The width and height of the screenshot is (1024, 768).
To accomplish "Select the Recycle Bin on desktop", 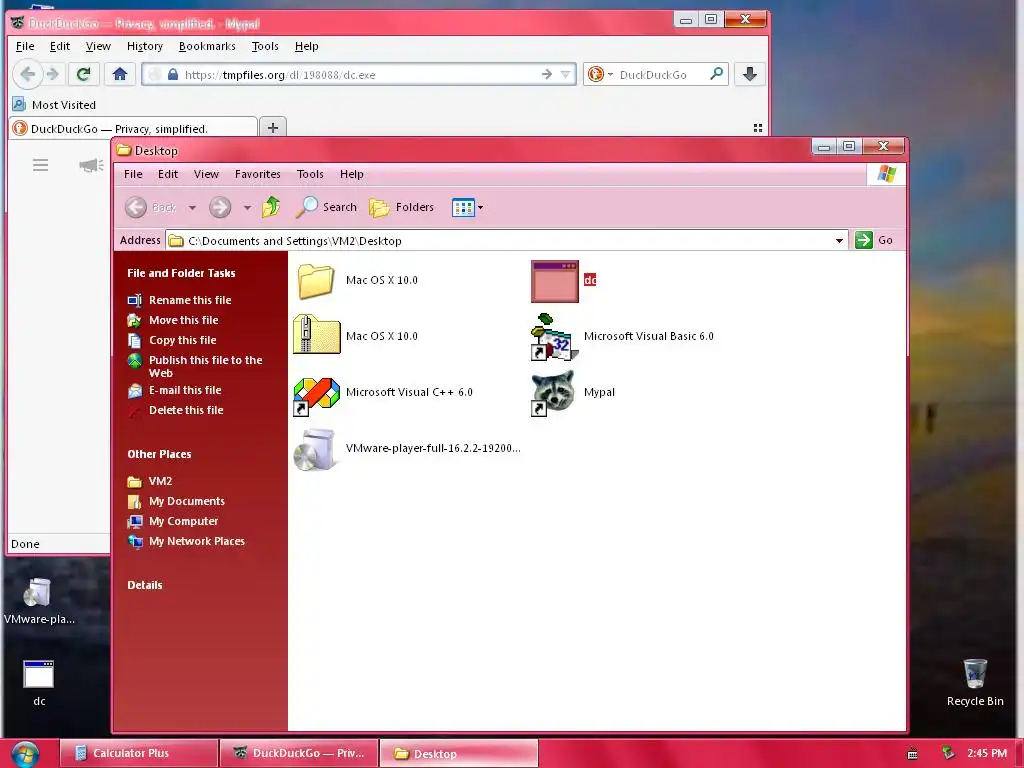I will tap(975, 683).
